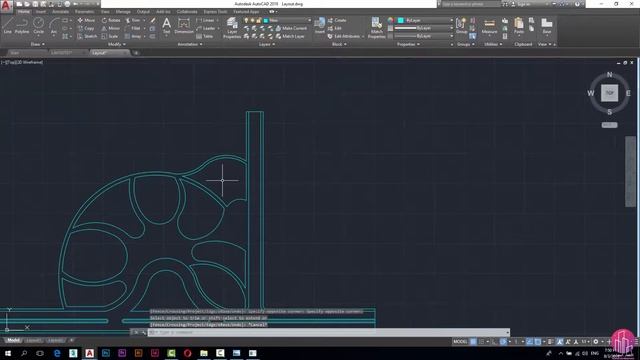
Task: Expand the Block panel
Action: coord(339,44)
